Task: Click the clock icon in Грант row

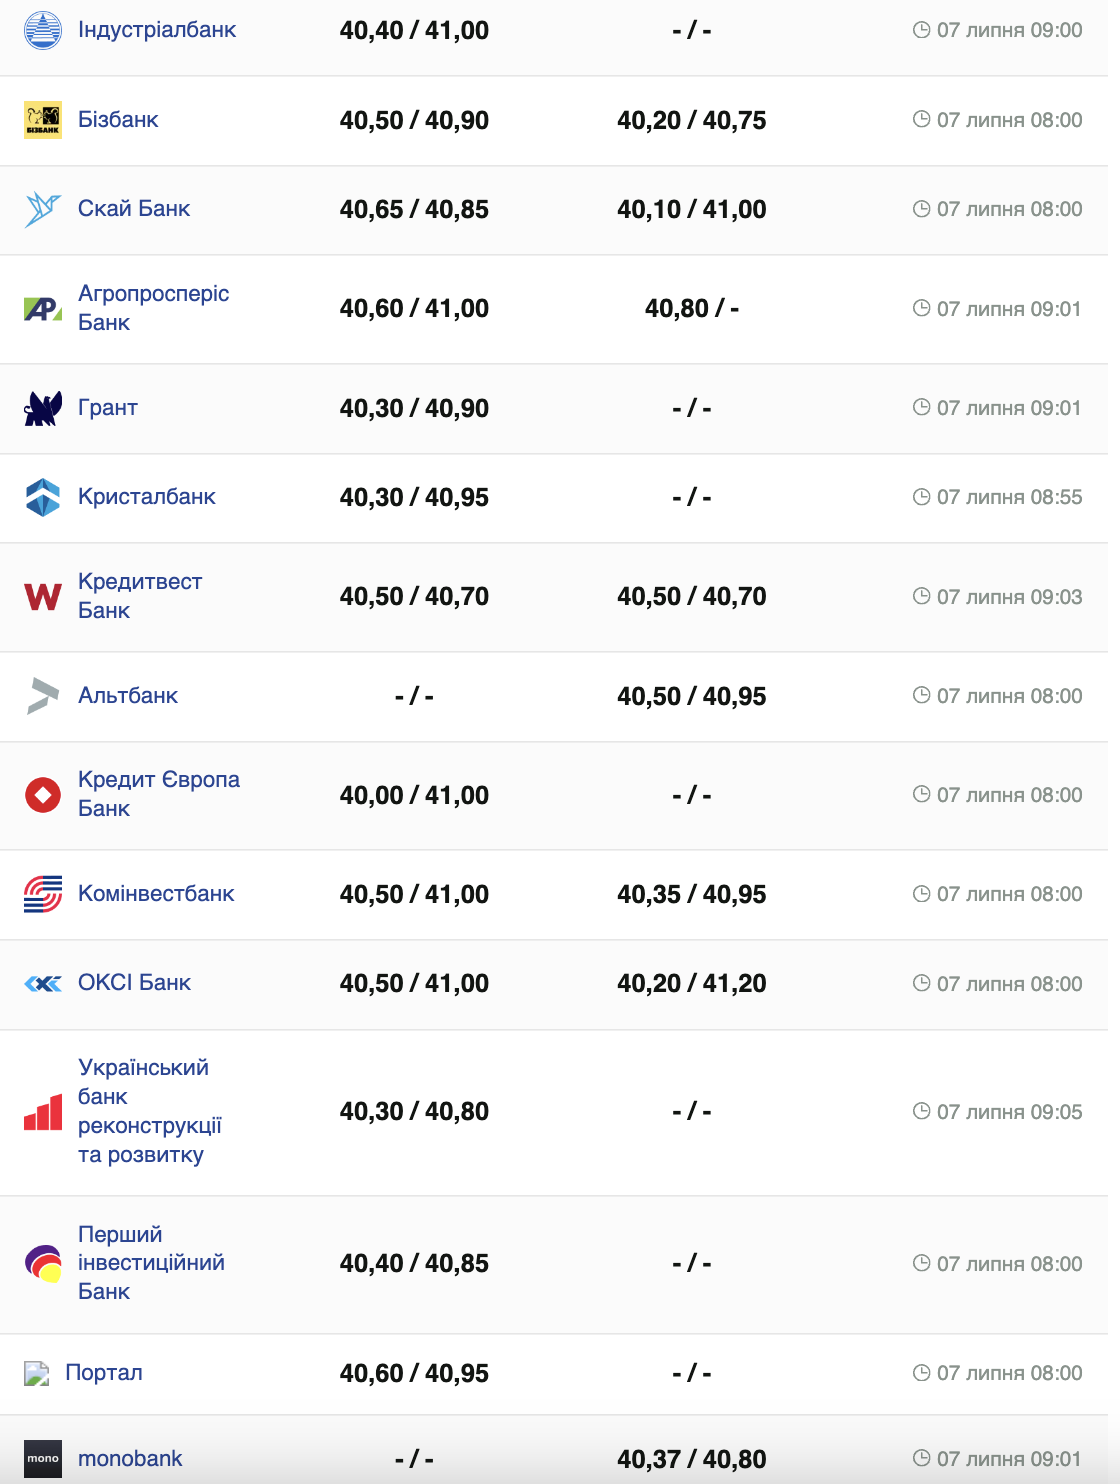Action: [921, 408]
